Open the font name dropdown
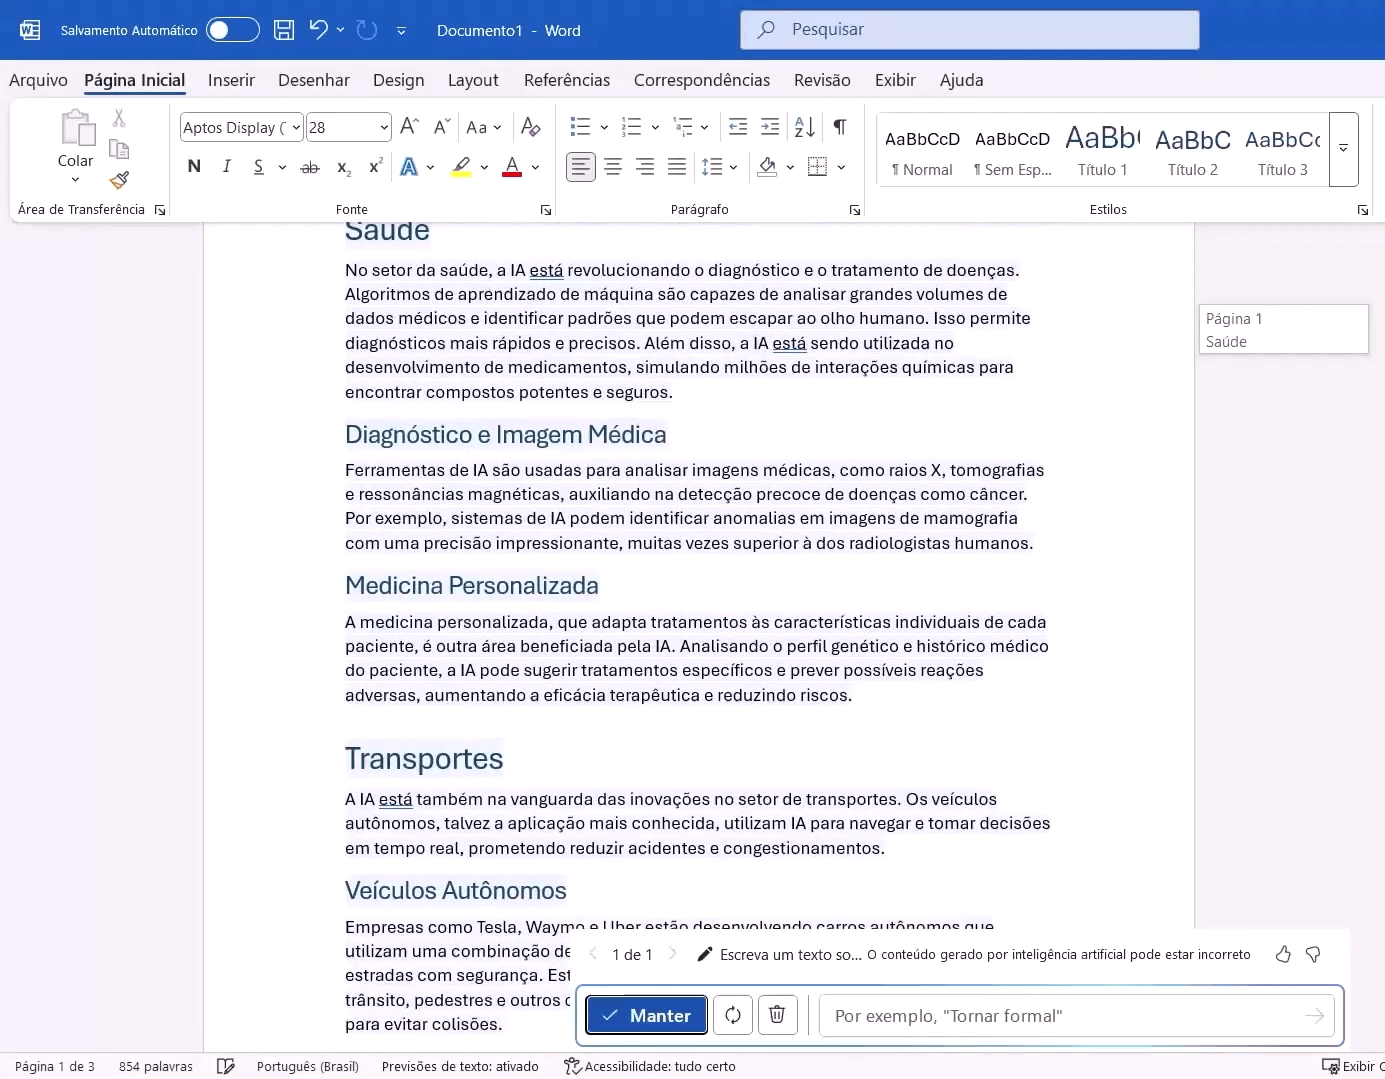 click(296, 127)
